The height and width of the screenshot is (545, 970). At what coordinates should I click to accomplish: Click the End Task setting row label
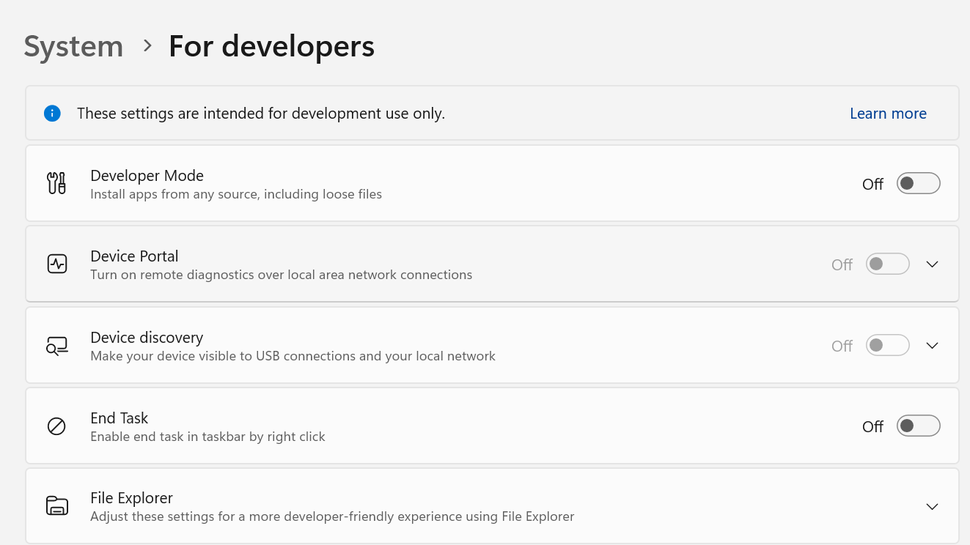(119, 418)
